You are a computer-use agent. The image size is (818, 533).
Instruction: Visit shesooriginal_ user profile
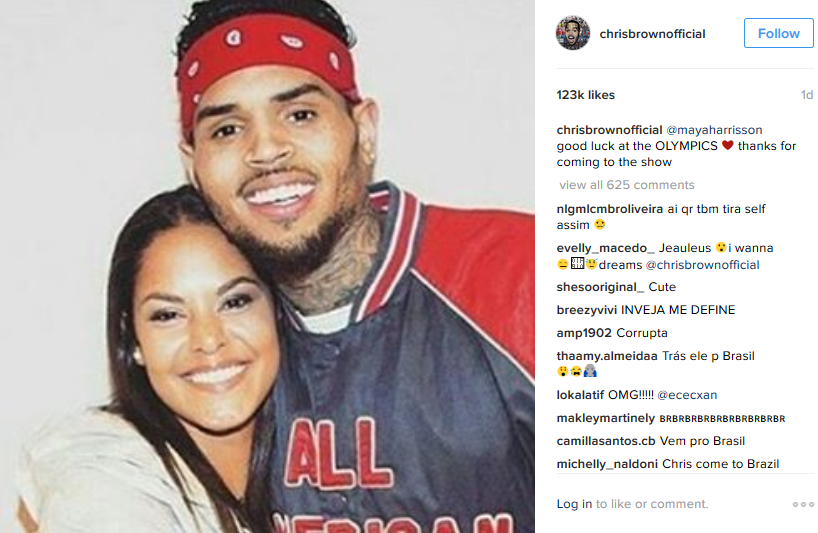click(x=600, y=287)
